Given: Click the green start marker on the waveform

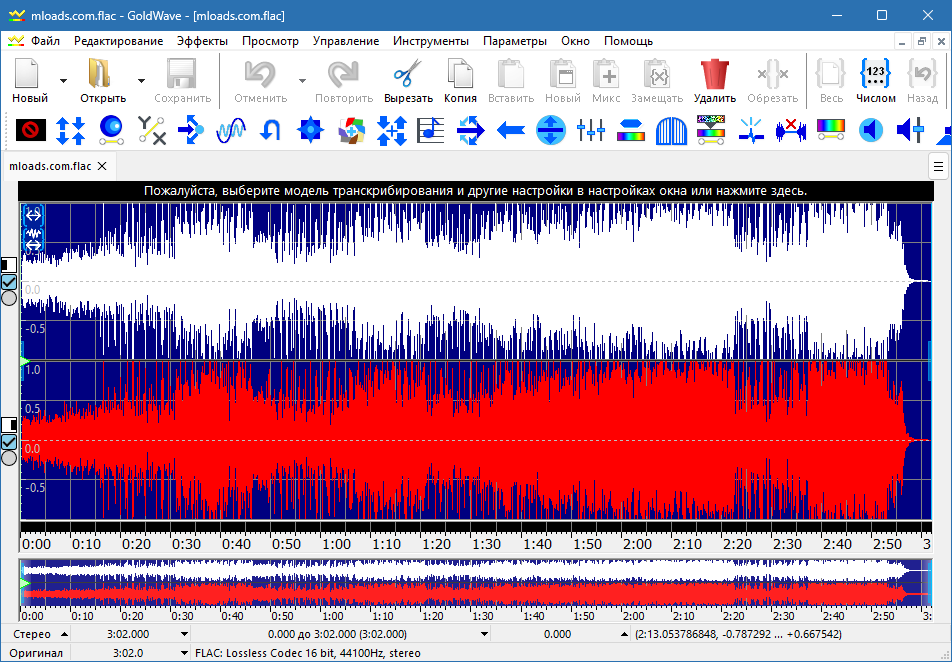Looking at the screenshot, I should click(25, 361).
